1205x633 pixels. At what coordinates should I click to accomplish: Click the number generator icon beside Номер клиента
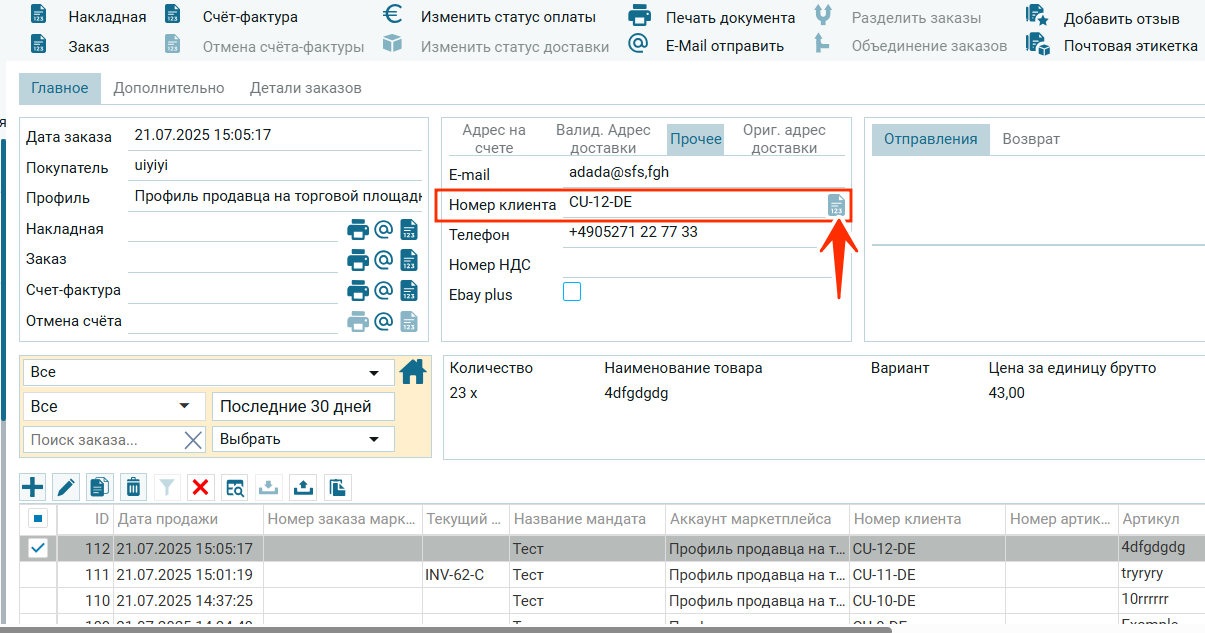point(836,205)
